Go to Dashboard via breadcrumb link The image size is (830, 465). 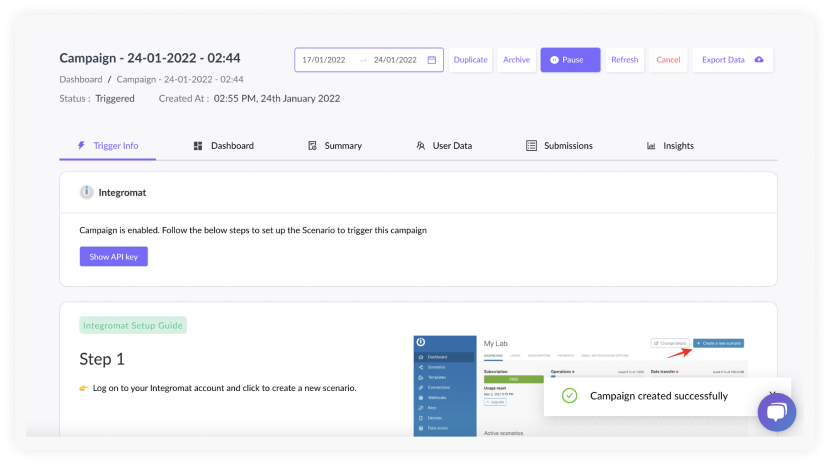click(x=81, y=79)
